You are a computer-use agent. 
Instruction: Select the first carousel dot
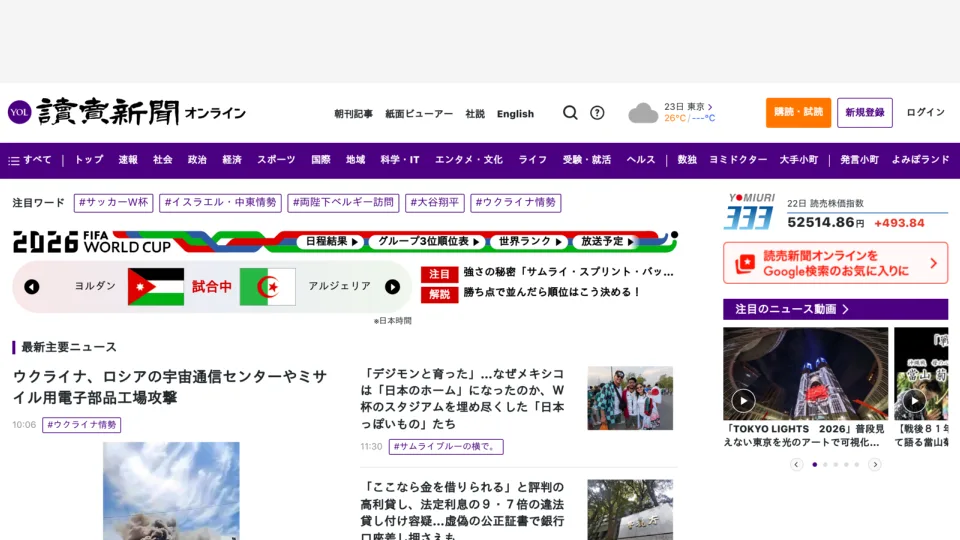click(x=814, y=465)
